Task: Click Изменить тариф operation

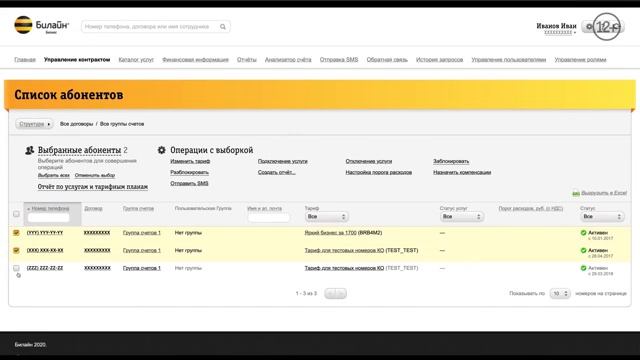Action: coord(190,161)
